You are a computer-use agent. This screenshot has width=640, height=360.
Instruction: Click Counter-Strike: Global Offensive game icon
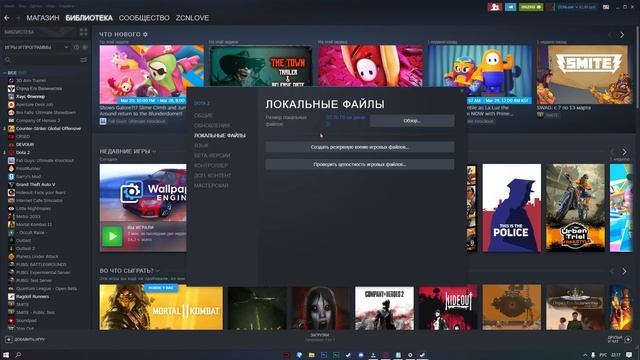coord(11,129)
